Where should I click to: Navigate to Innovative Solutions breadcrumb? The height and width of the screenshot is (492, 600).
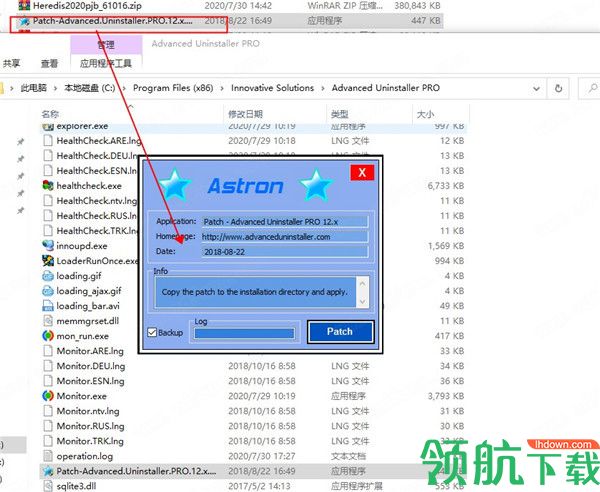coord(272,88)
